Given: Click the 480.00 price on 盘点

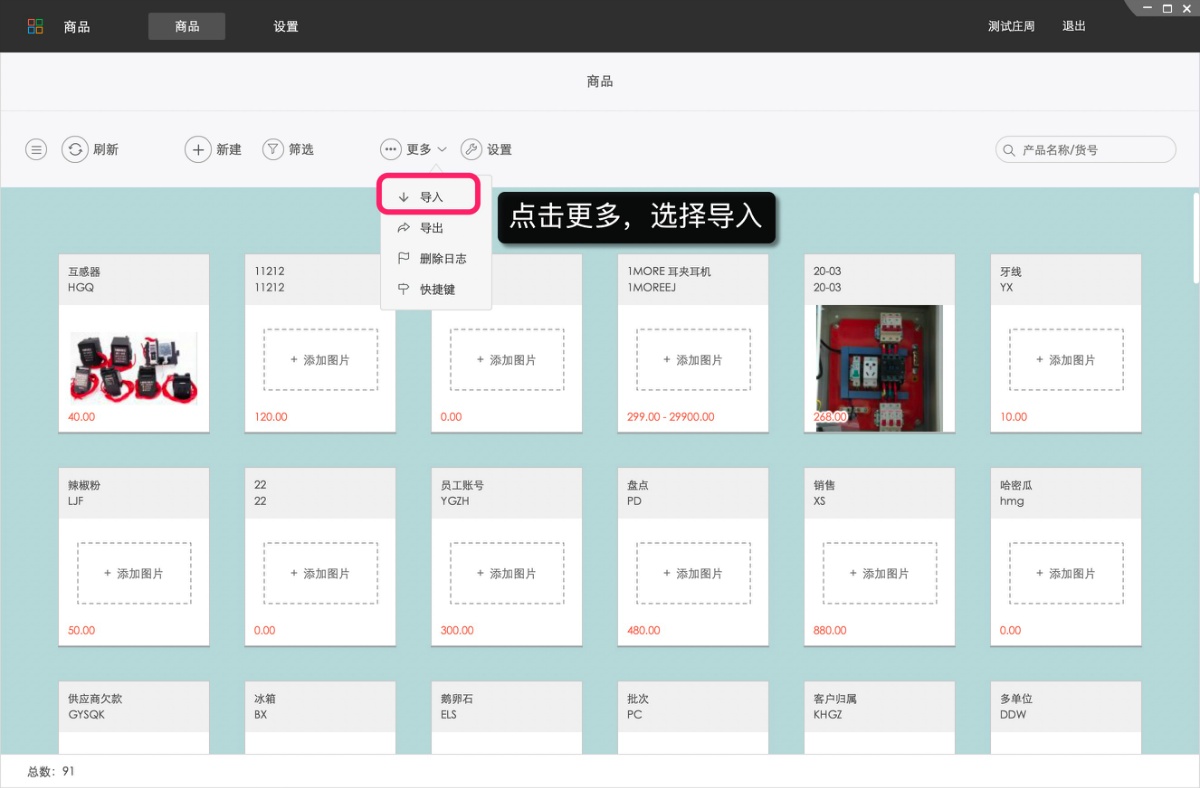Looking at the screenshot, I should [x=644, y=630].
